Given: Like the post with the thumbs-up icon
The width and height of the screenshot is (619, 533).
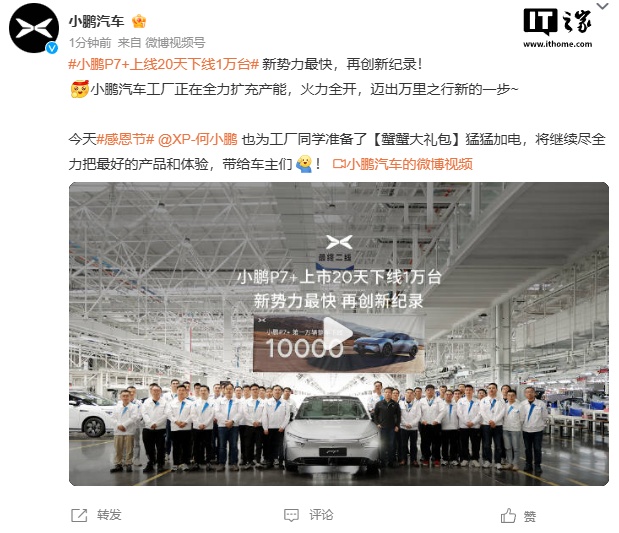Looking at the screenshot, I should [508, 515].
